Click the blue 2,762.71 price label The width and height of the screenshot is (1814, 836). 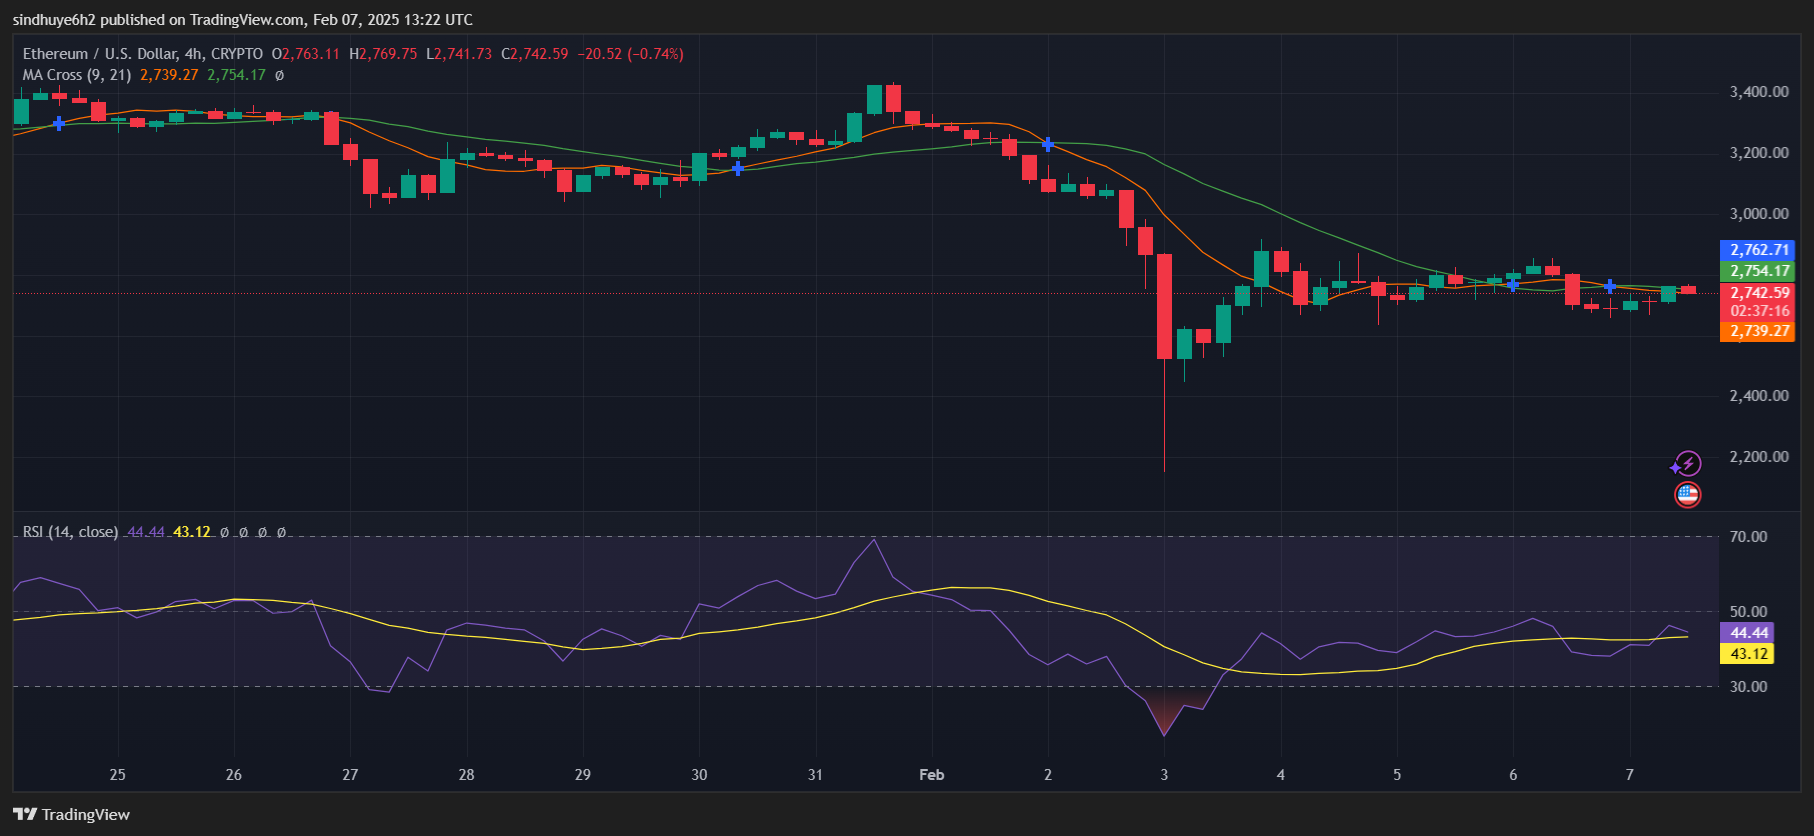1758,250
